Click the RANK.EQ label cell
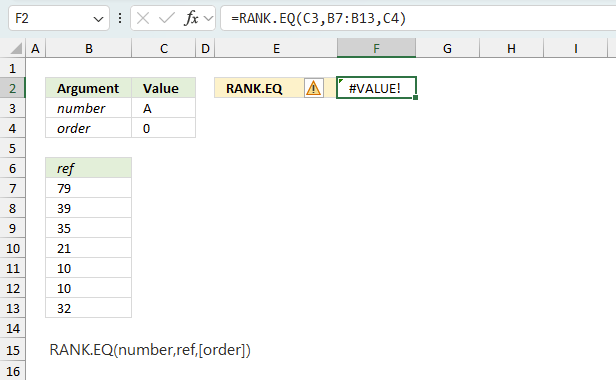The width and height of the screenshot is (616, 380). 259,88
